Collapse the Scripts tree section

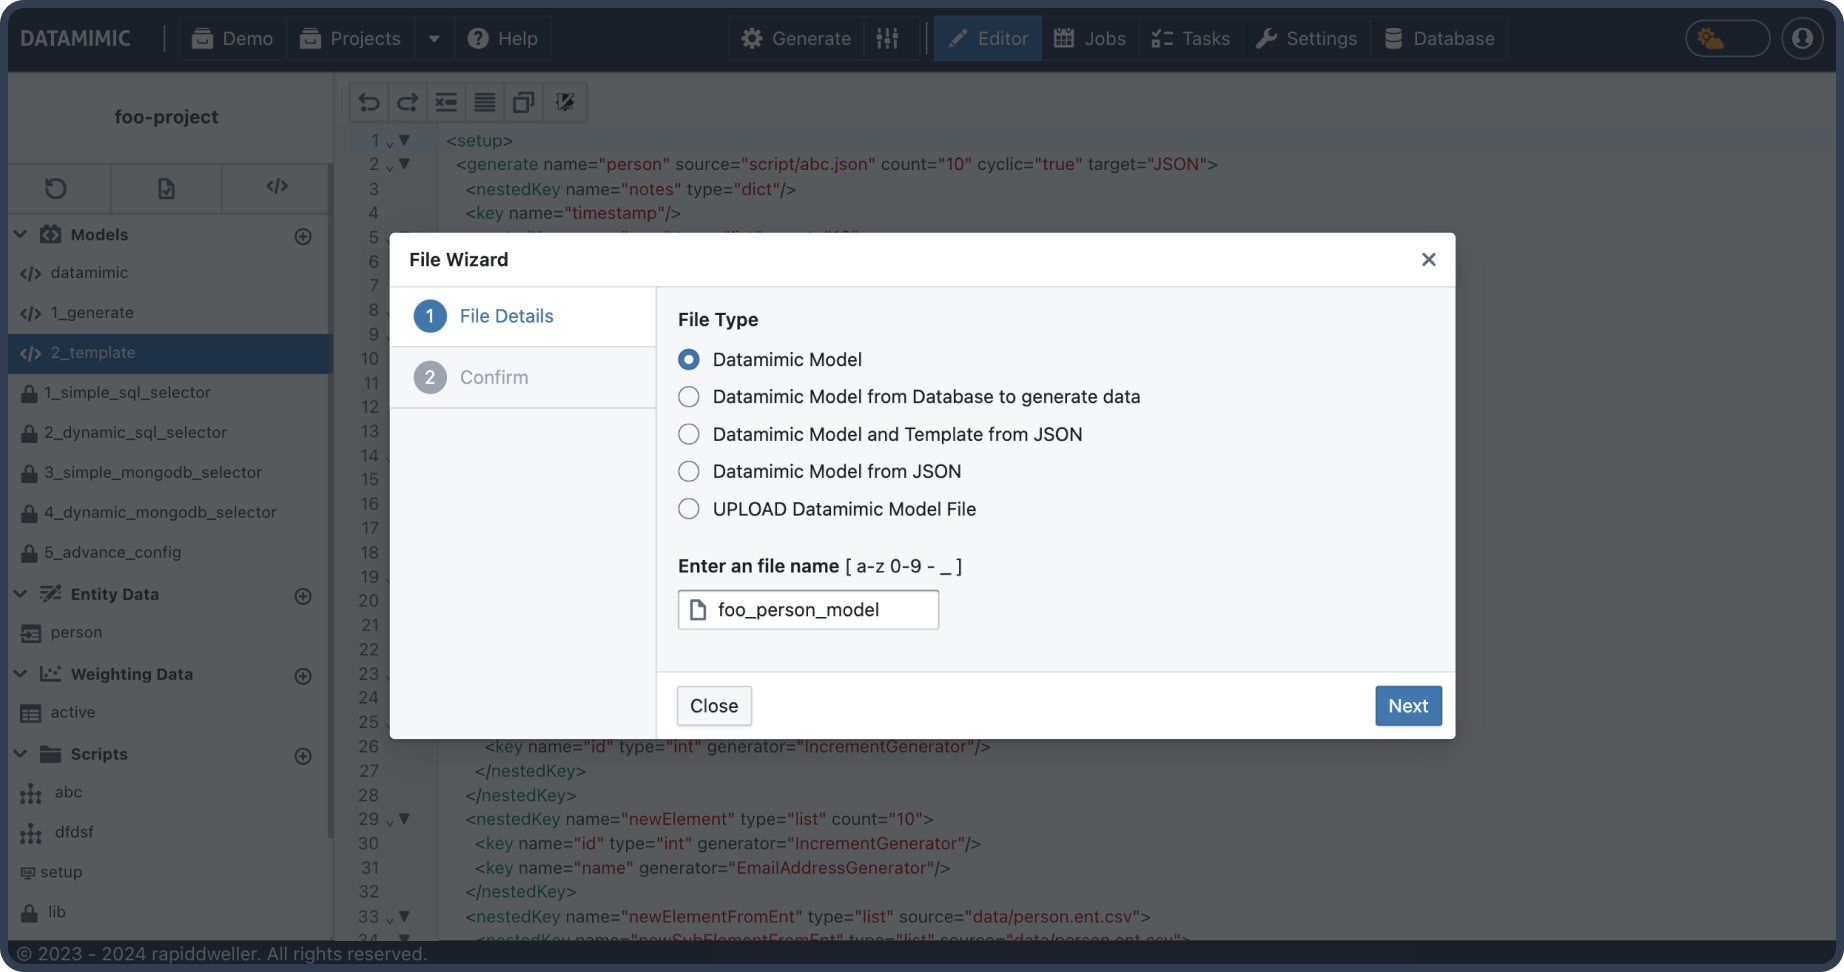pos(20,754)
